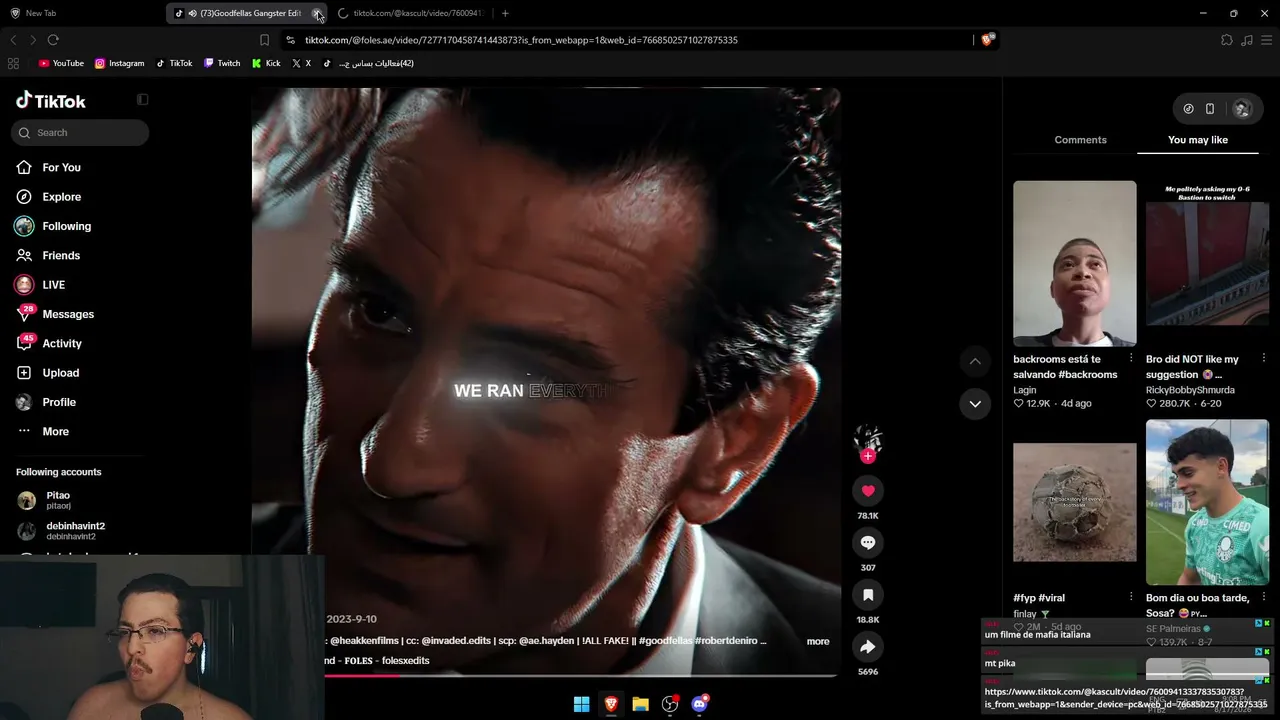Open the TikTok logo home link
Viewport: 1280px width, 720px height.
[x=51, y=101]
